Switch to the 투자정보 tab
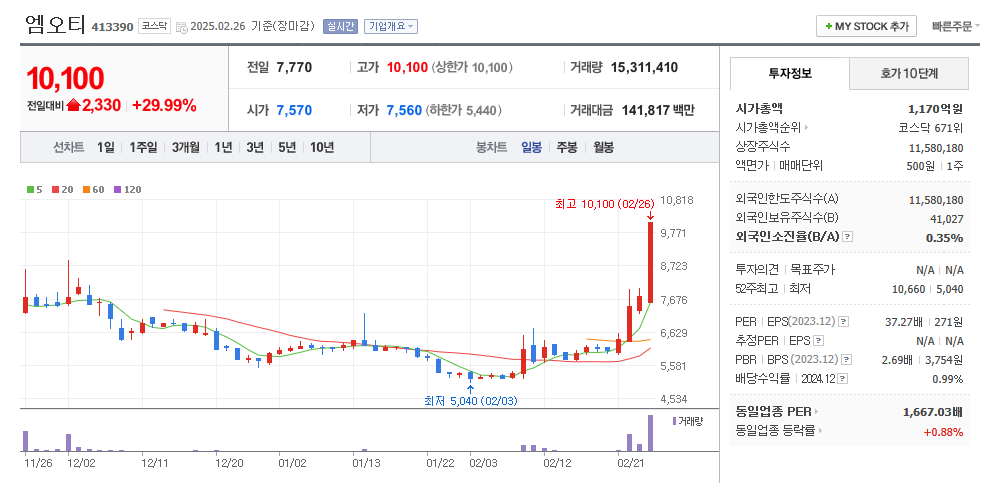 (790, 73)
